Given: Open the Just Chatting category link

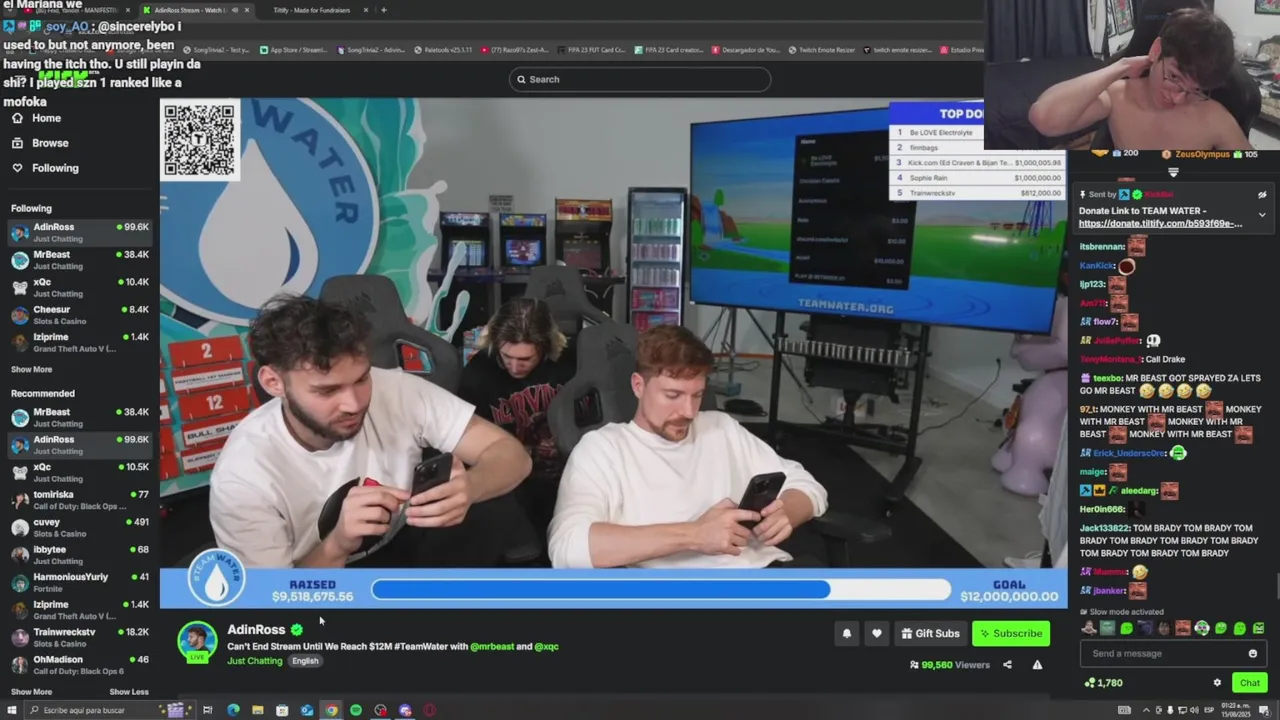Looking at the screenshot, I should [255, 661].
